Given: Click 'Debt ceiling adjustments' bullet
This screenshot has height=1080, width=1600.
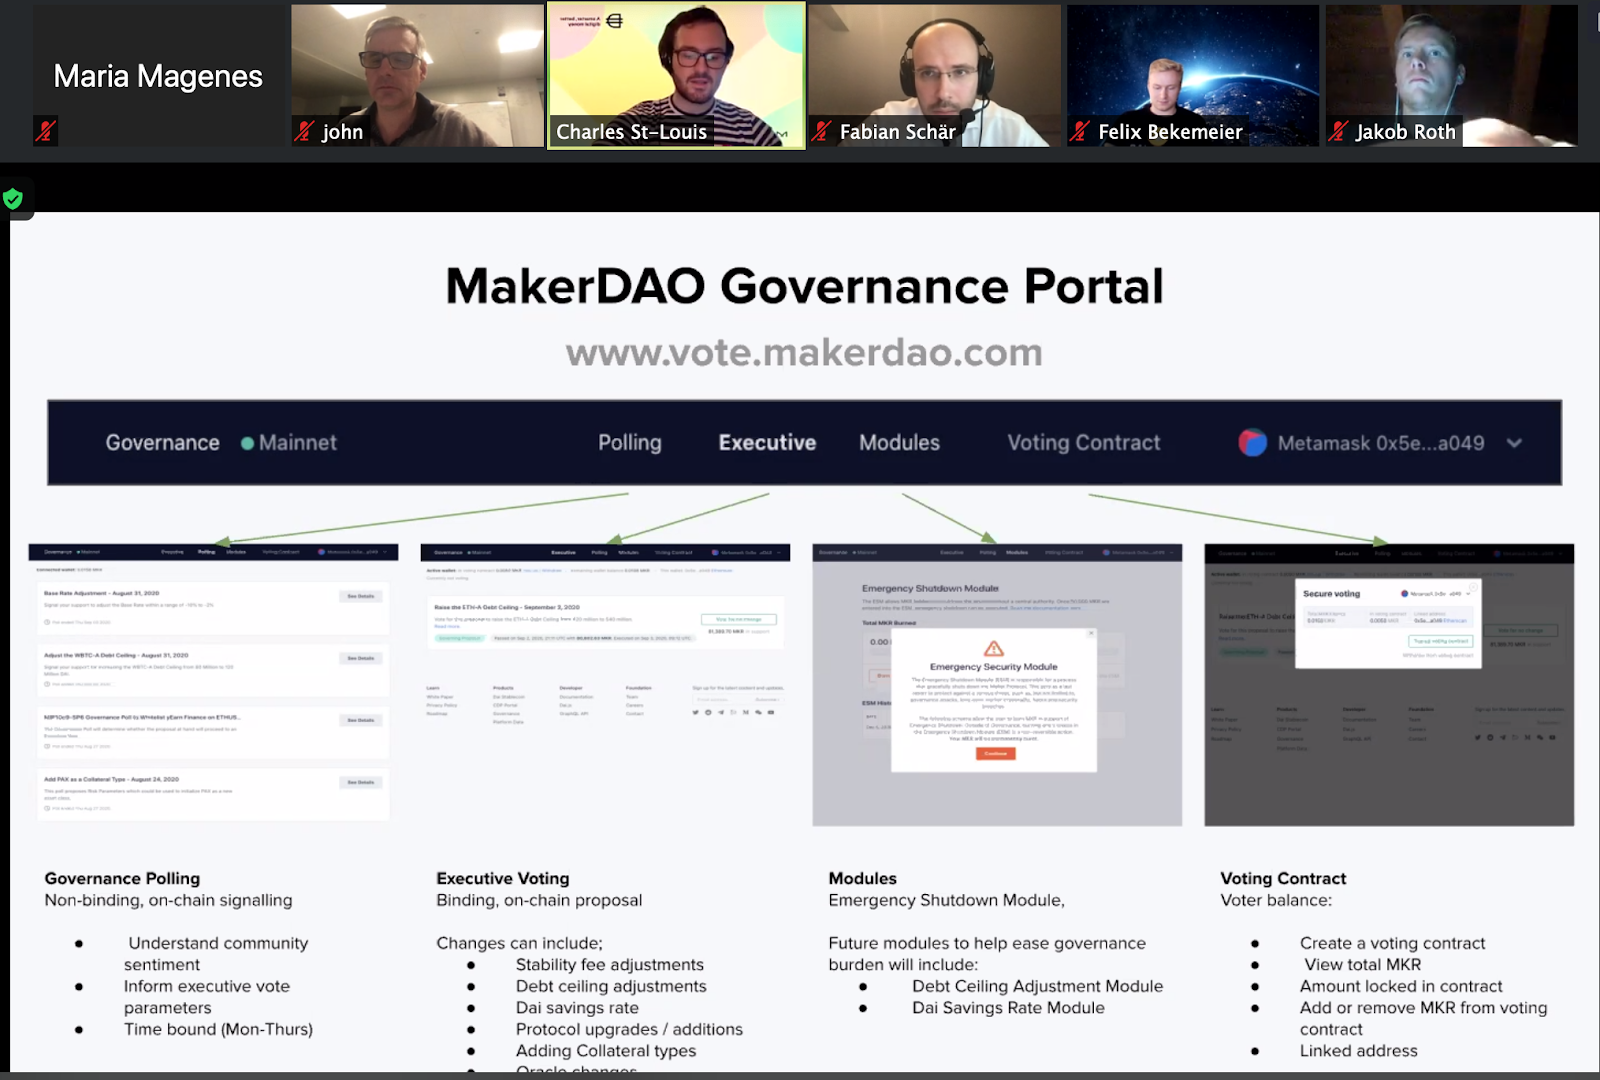Looking at the screenshot, I should coord(611,986).
